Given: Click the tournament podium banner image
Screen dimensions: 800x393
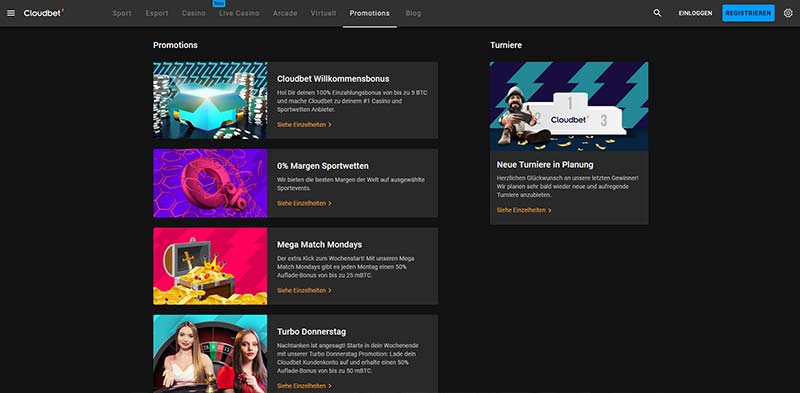Looking at the screenshot, I should coord(569,107).
